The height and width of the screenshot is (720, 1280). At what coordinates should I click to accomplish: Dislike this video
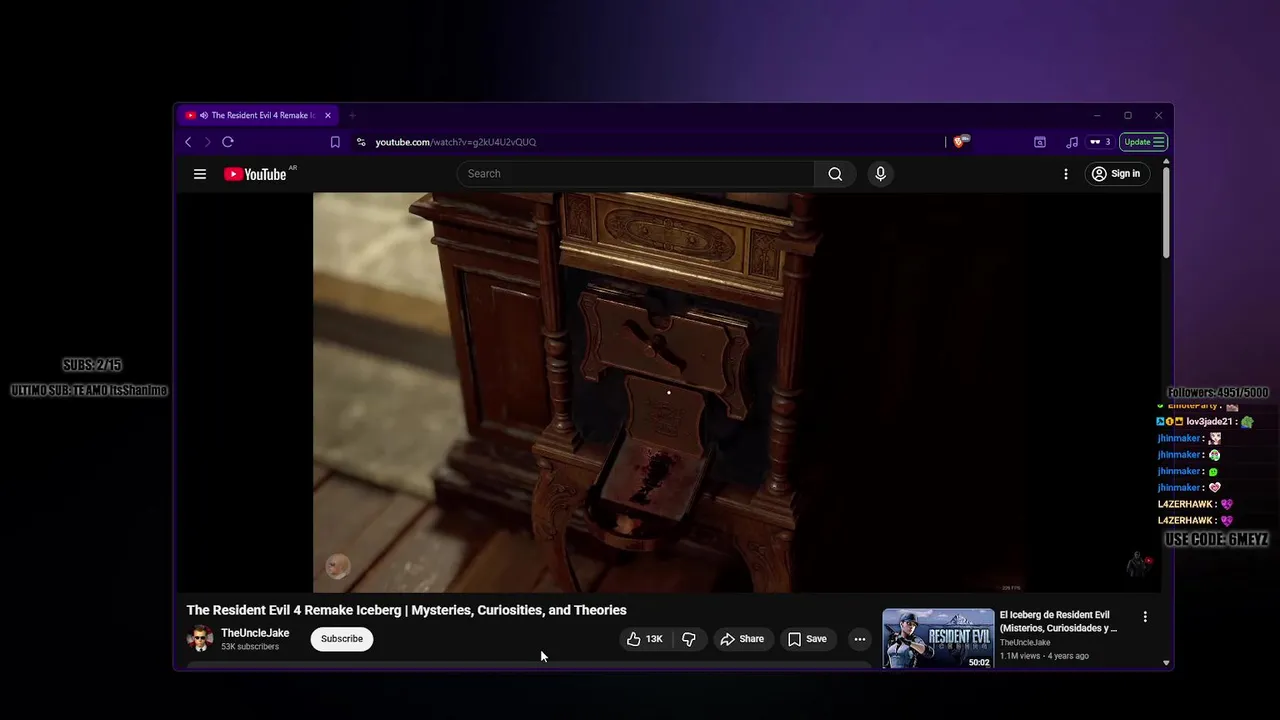tap(689, 639)
